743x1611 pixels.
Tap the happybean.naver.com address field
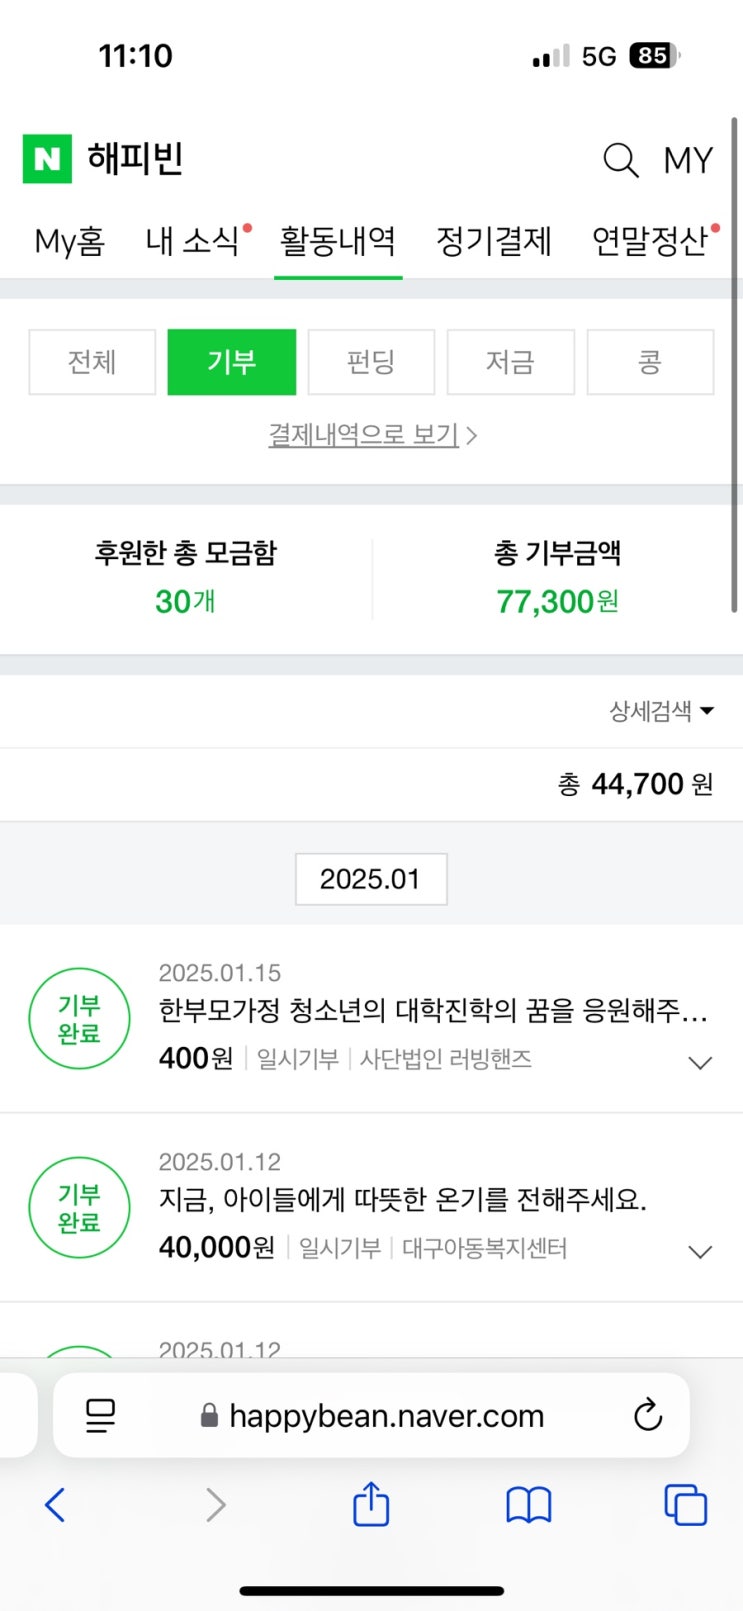(x=386, y=1415)
